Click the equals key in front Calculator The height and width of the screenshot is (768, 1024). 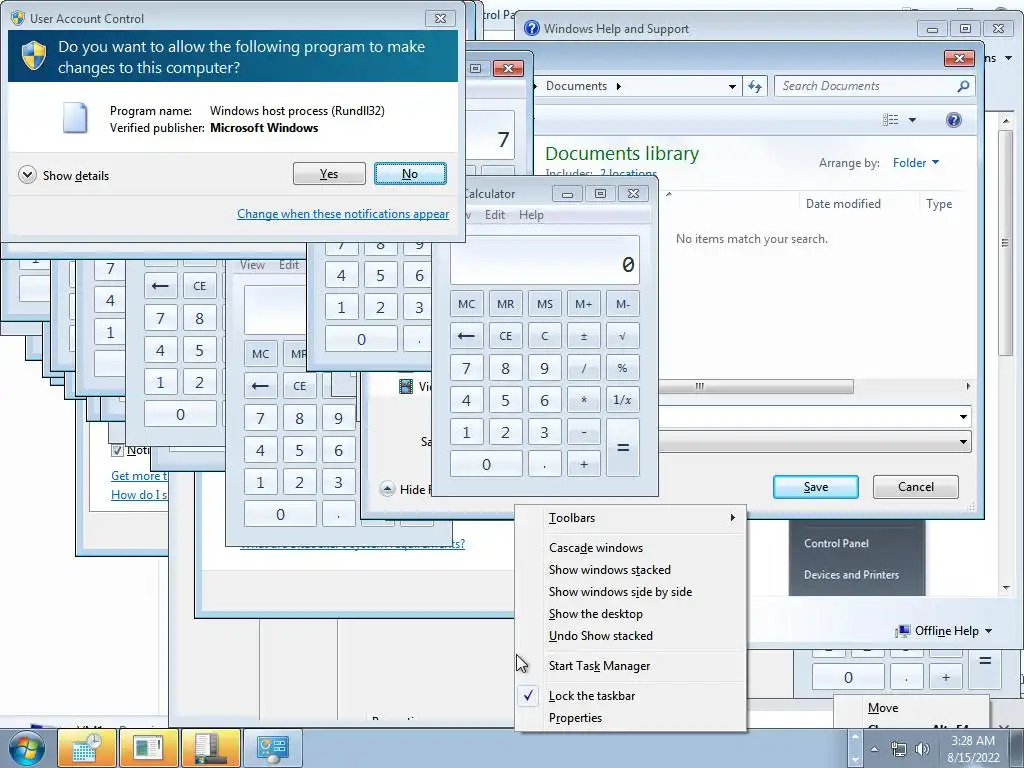[622, 447]
